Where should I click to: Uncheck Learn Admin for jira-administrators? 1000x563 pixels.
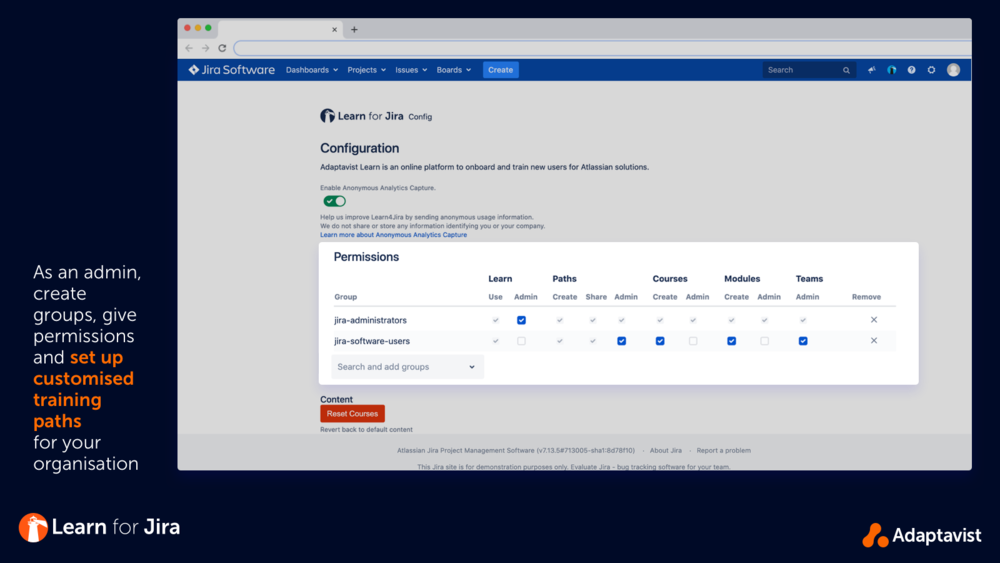tap(521, 320)
